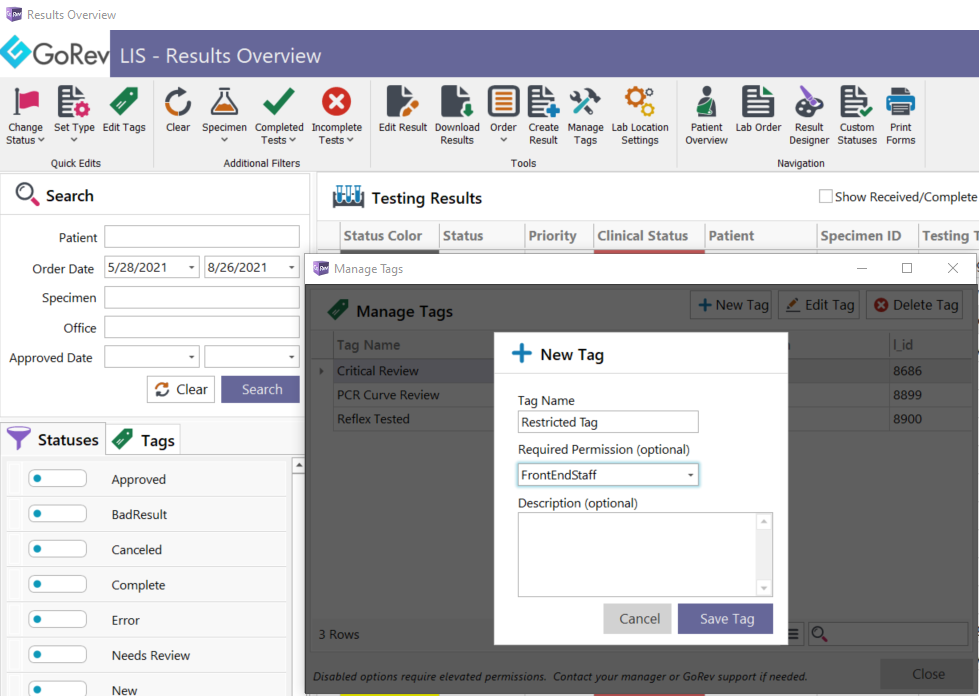This screenshot has width=979, height=696.
Task: Toggle the Needs Review status switch
Action: tap(57, 655)
